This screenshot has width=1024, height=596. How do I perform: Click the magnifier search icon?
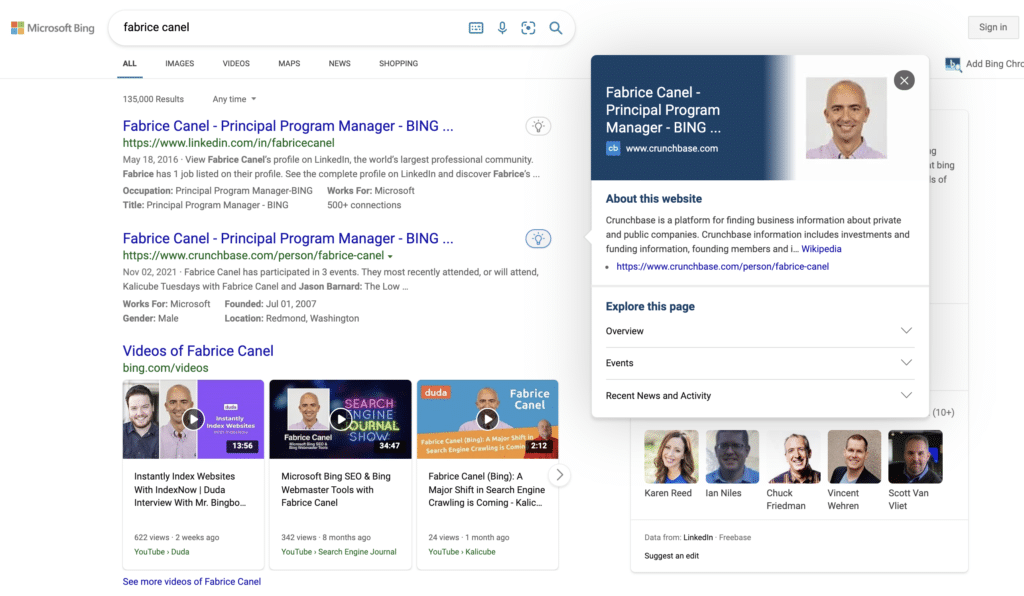(556, 28)
